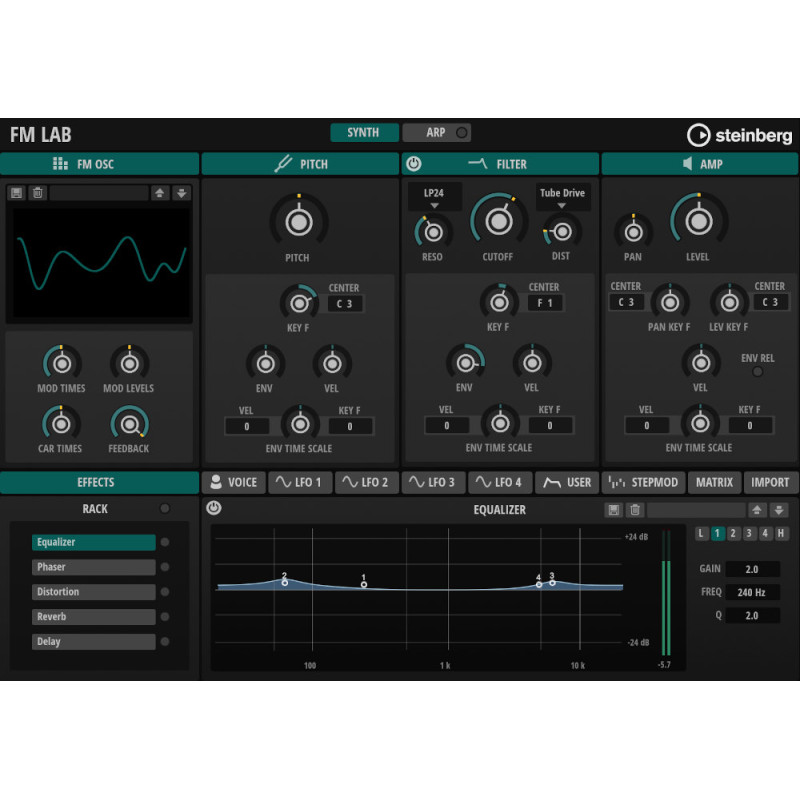Select EQ band 4 button
The image size is (800, 800).
(765, 534)
